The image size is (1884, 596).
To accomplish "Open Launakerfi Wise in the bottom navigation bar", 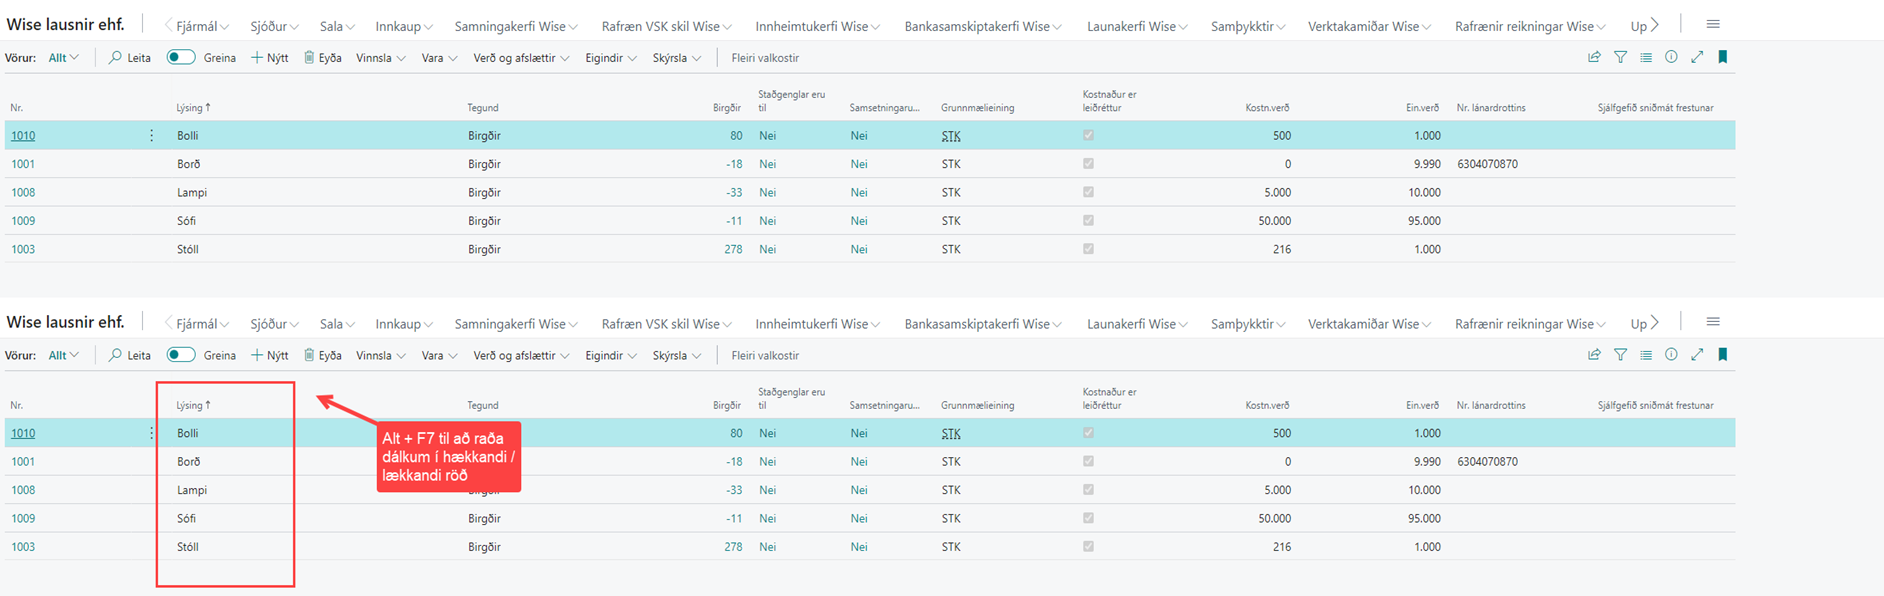I will click(x=1137, y=324).
